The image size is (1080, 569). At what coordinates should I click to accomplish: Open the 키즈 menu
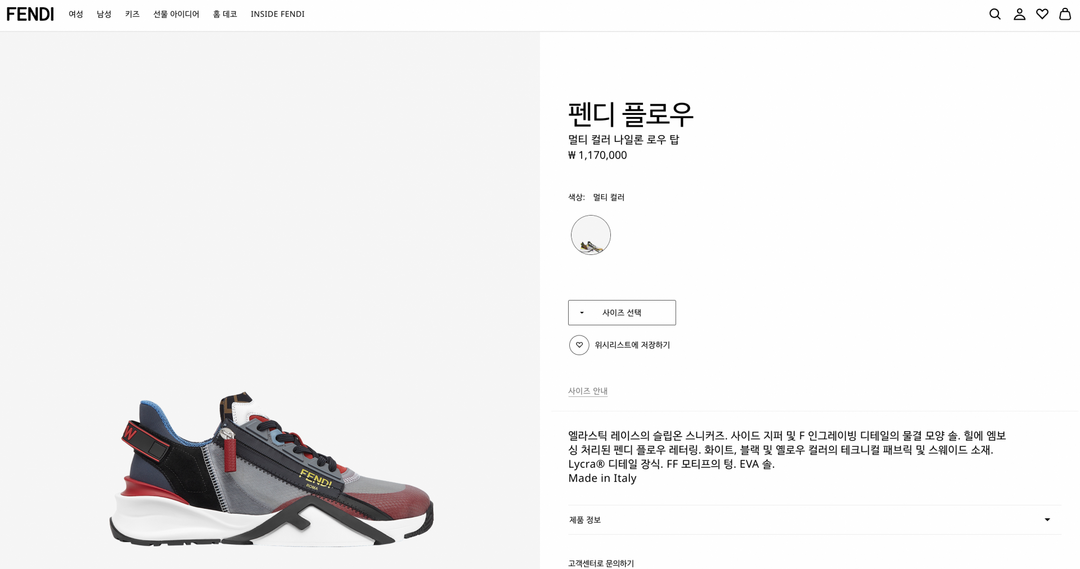point(132,14)
